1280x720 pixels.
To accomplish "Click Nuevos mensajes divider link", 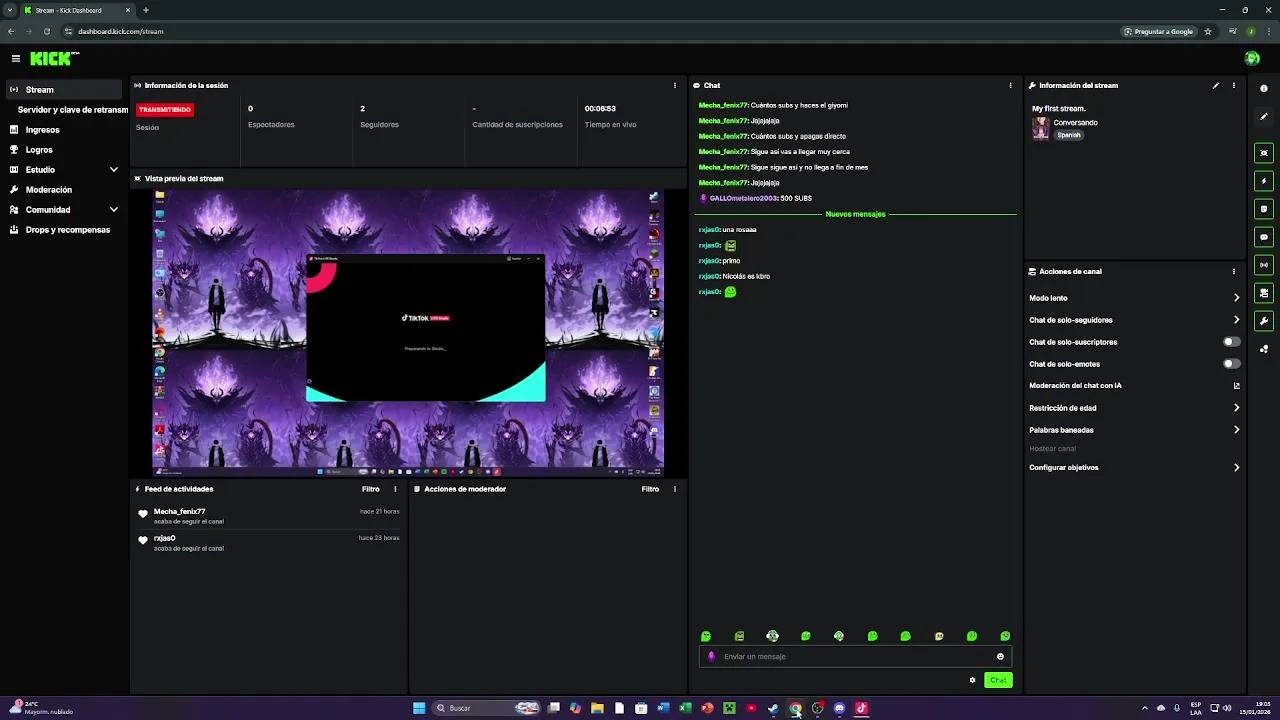I will pyautogui.click(x=855, y=214).
